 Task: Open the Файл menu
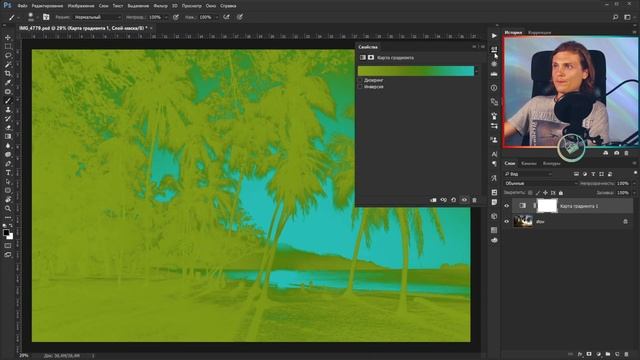click(22, 6)
